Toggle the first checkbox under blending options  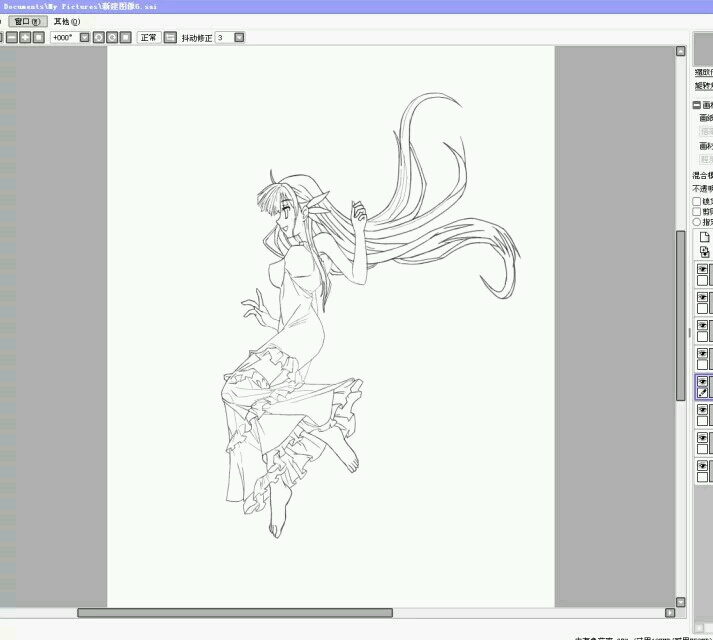697,201
